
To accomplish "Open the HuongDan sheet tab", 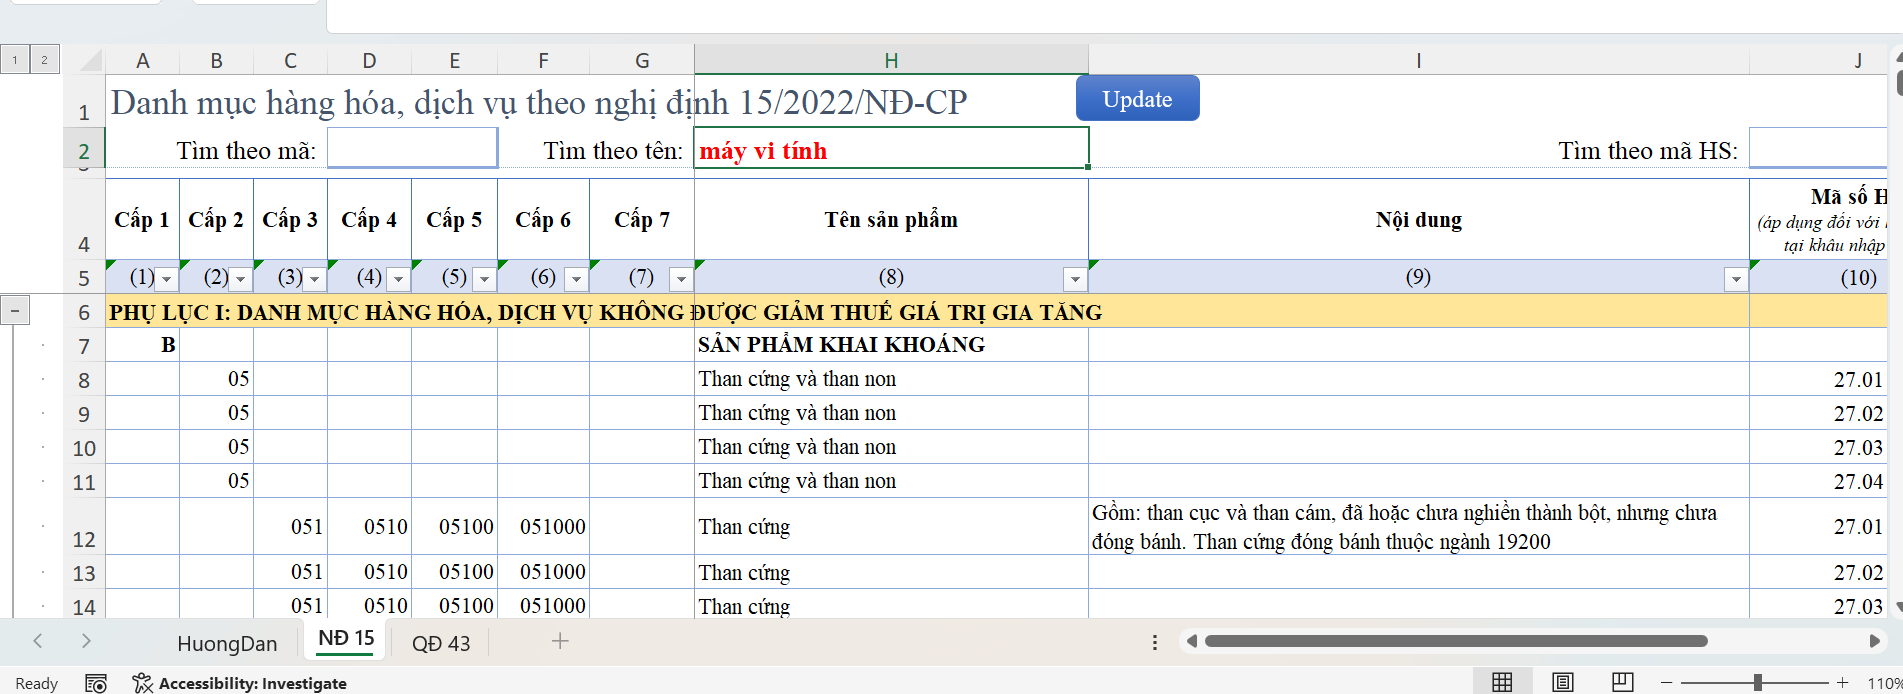I will (227, 643).
